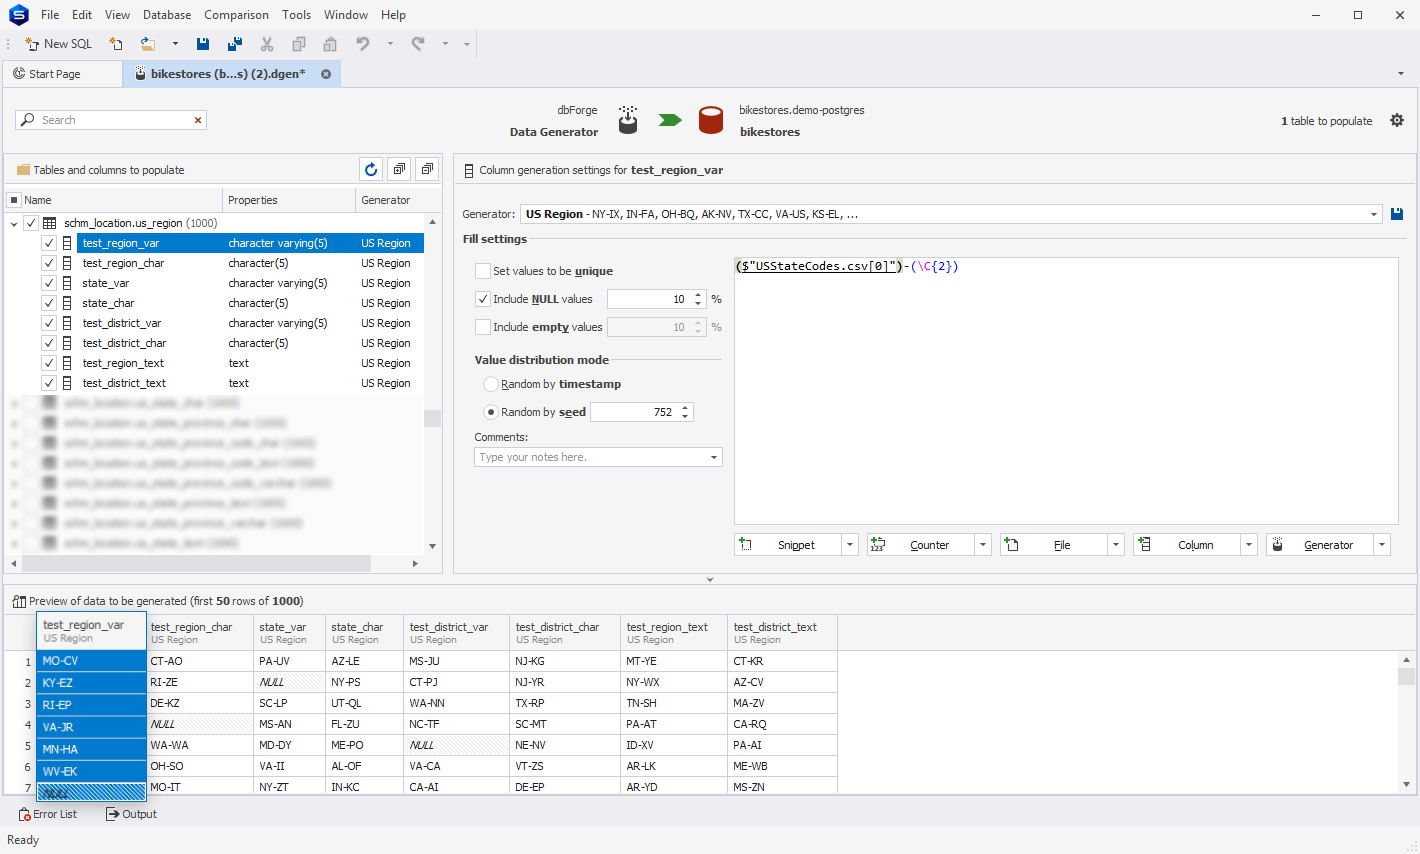Close the bikestores dgen tab
1420x854 pixels.
point(326,74)
